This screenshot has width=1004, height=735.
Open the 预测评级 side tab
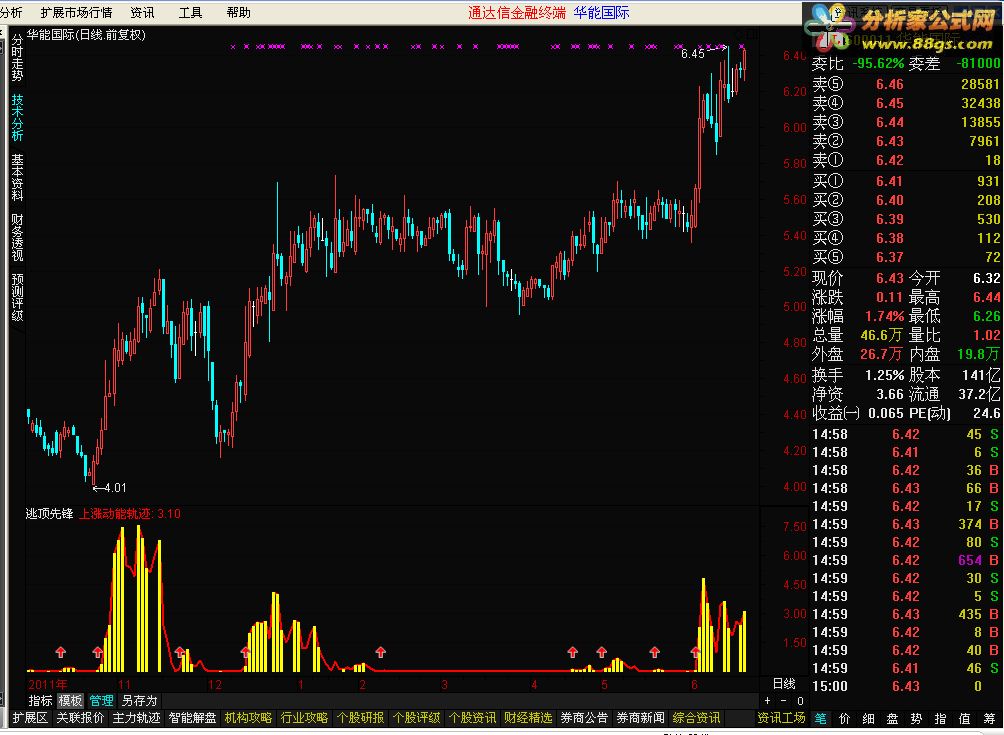pyautogui.click(x=17, y=297)
